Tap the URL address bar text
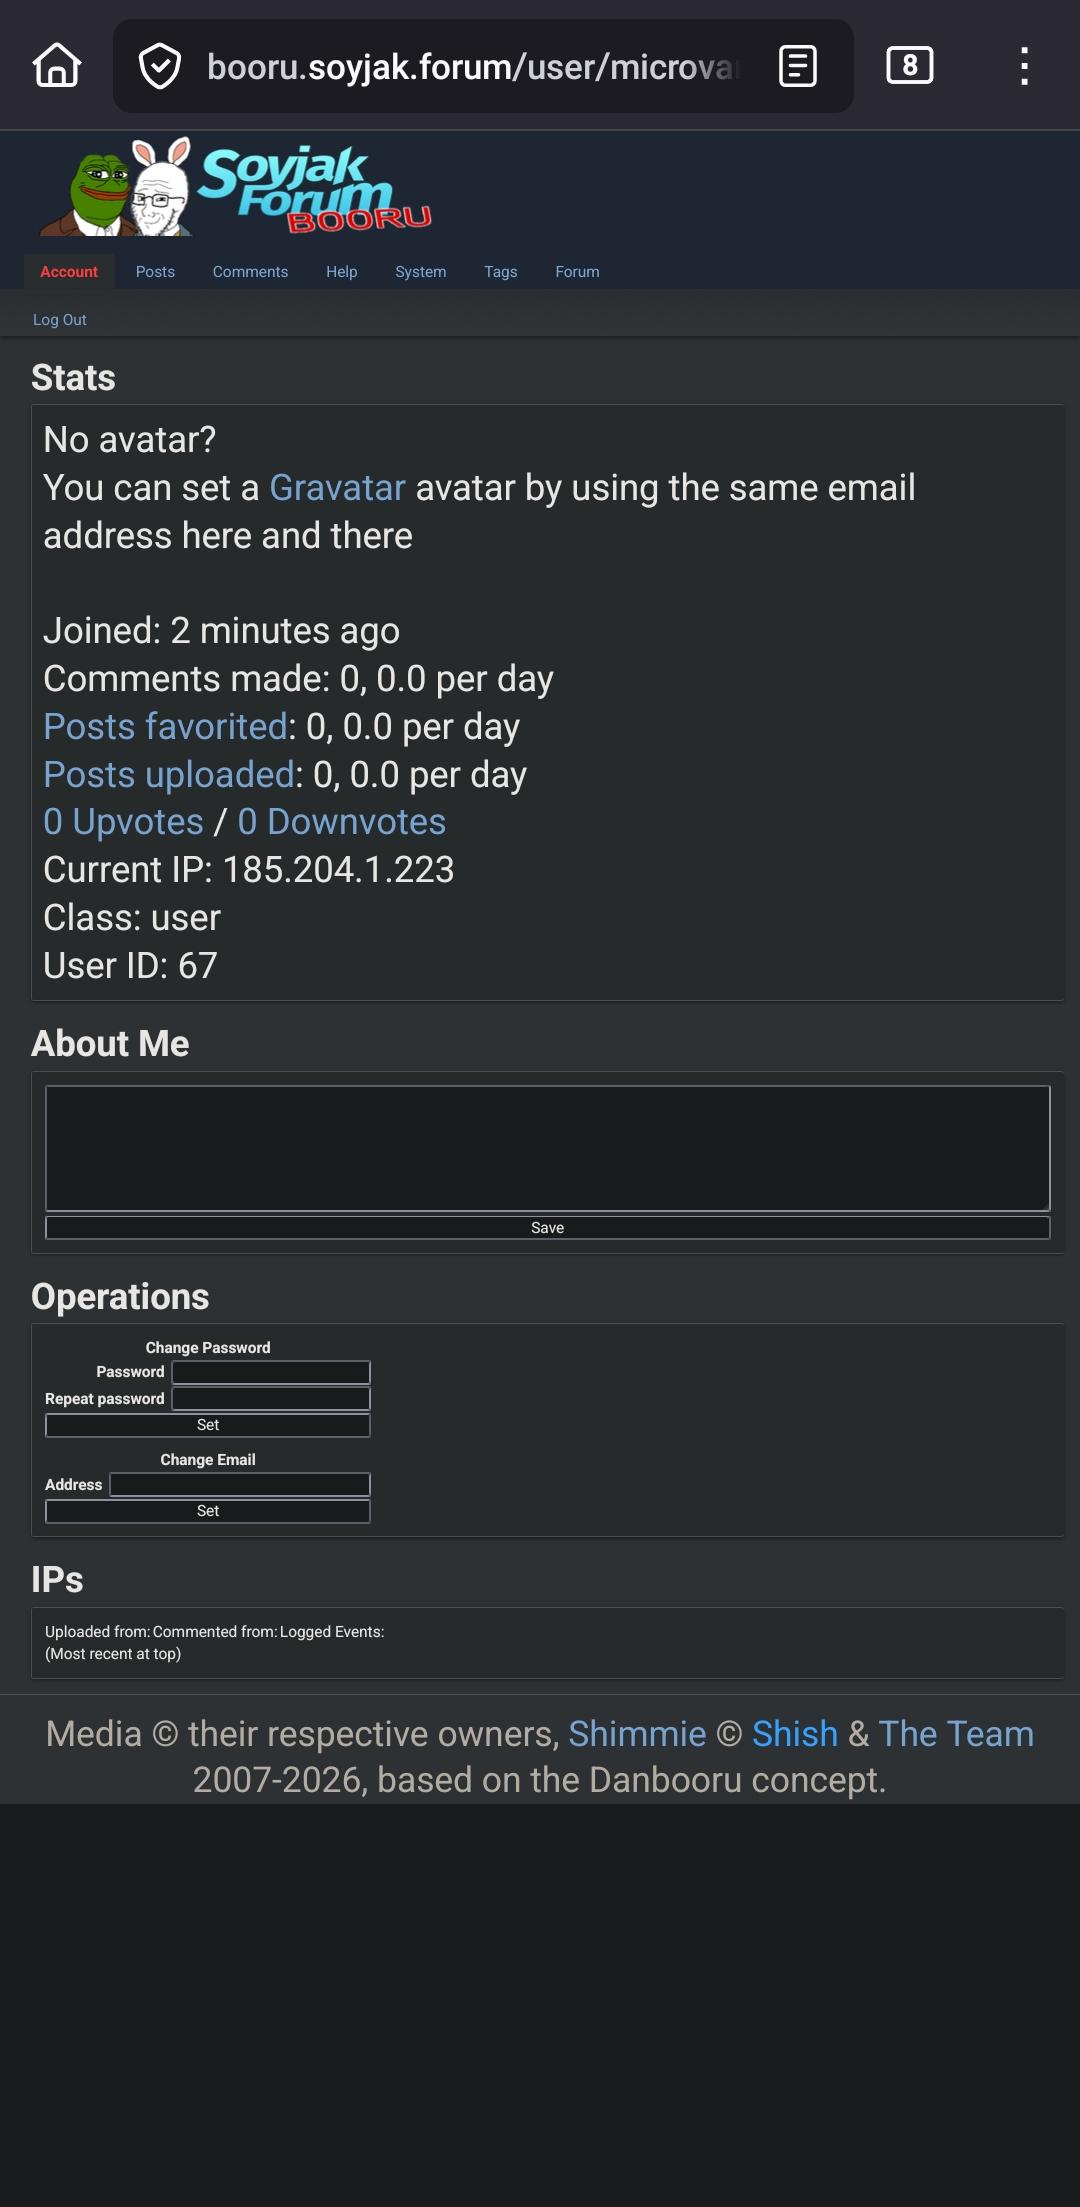 (470, 67)
